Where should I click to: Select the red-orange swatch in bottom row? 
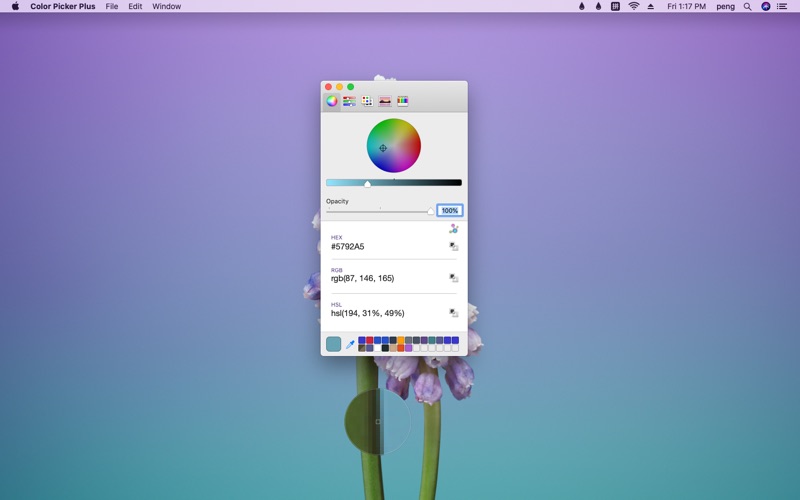(401, 348)
